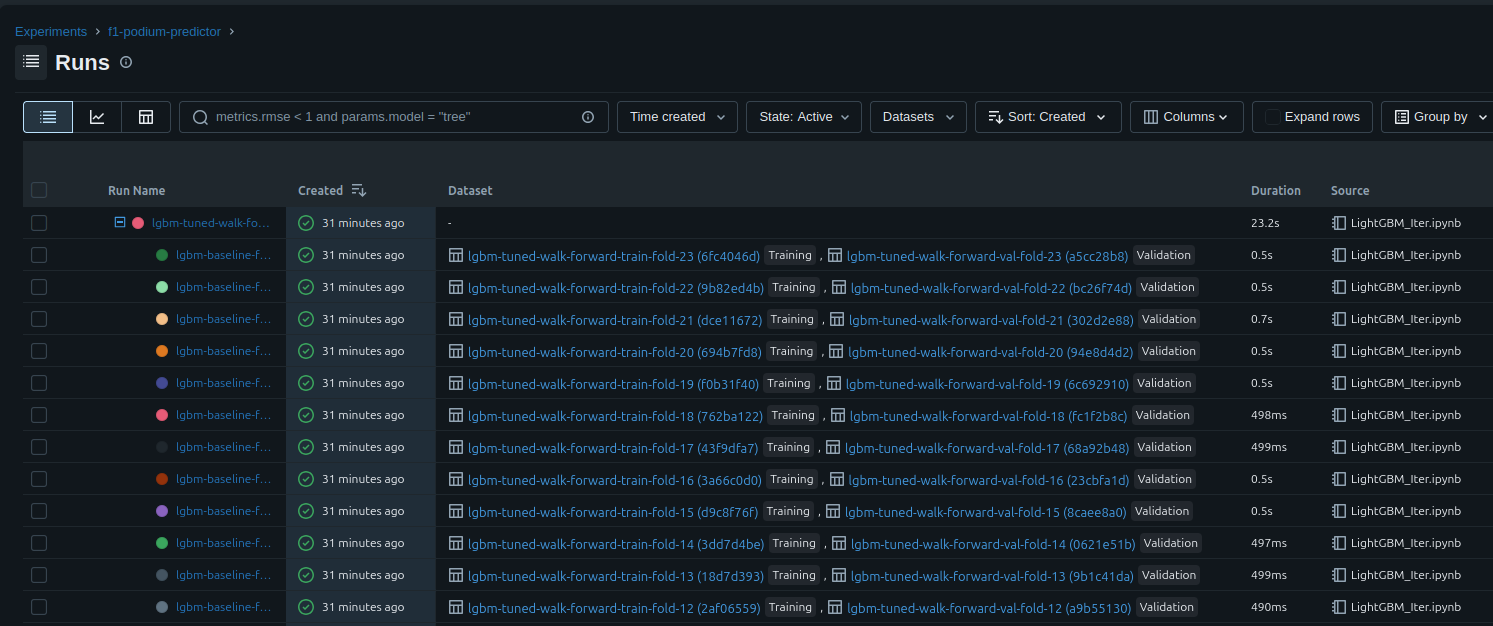The image size is (1493, 626).
Task: Click the Dataset column header
Action: 470,190
